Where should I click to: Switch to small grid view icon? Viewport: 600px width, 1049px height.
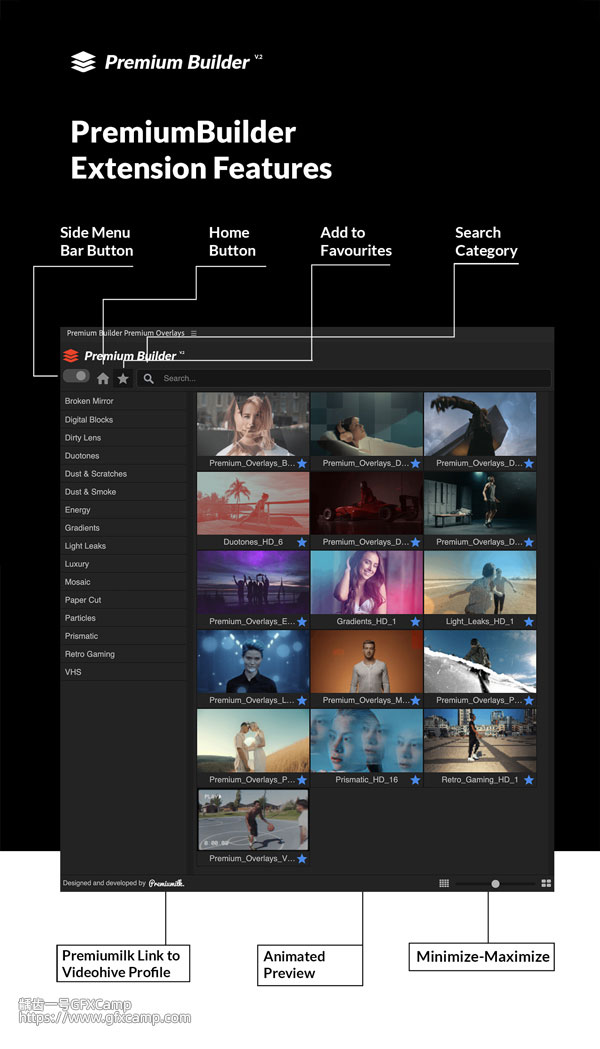444,884
